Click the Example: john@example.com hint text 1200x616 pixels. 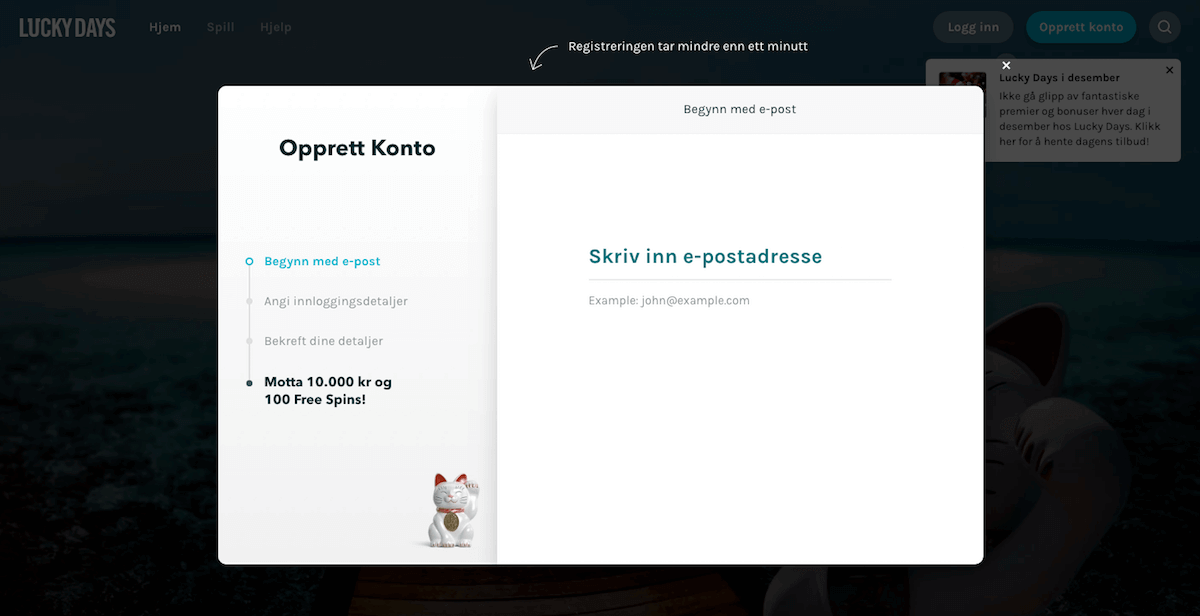coord(669,300)
